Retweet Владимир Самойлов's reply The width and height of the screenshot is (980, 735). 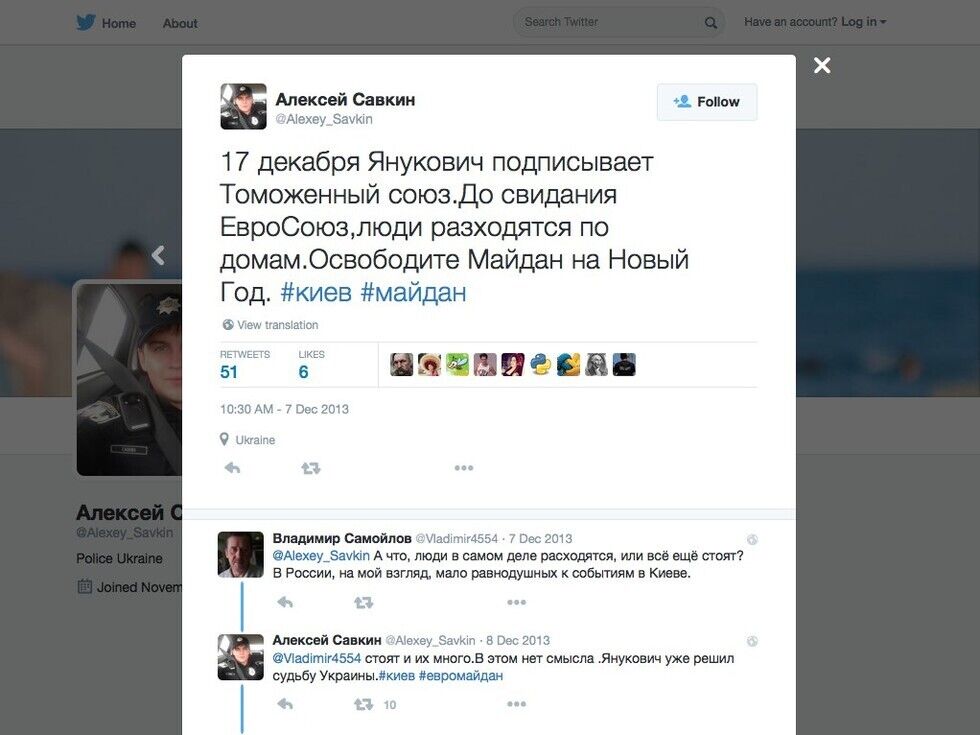[363, 602]
